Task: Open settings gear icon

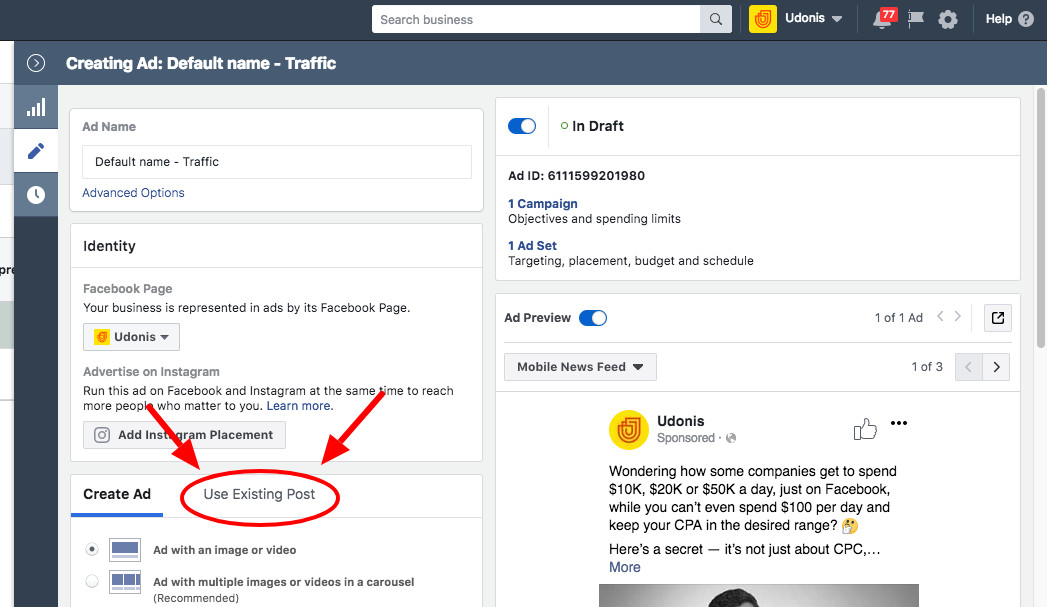Action: tap(948, 19)
